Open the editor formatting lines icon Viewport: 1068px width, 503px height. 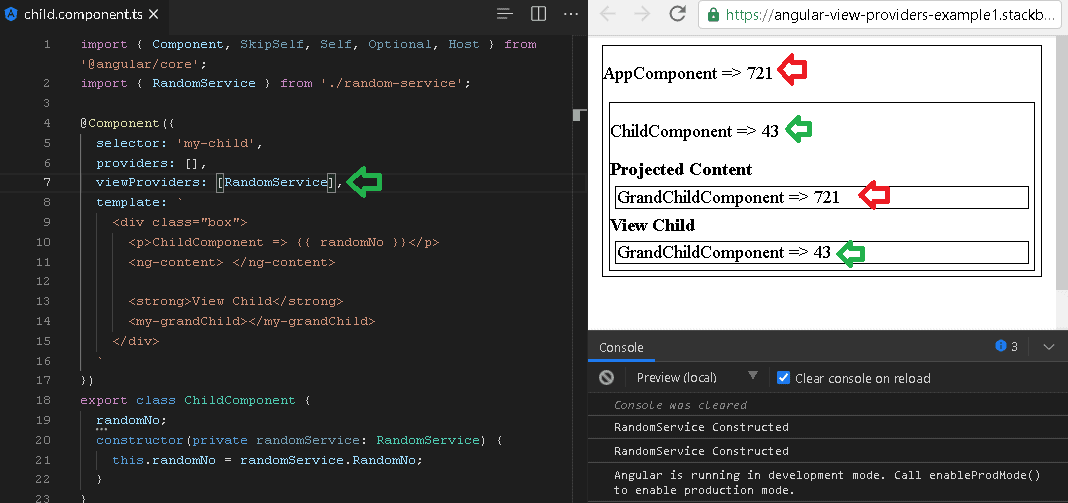click(504, 14)
